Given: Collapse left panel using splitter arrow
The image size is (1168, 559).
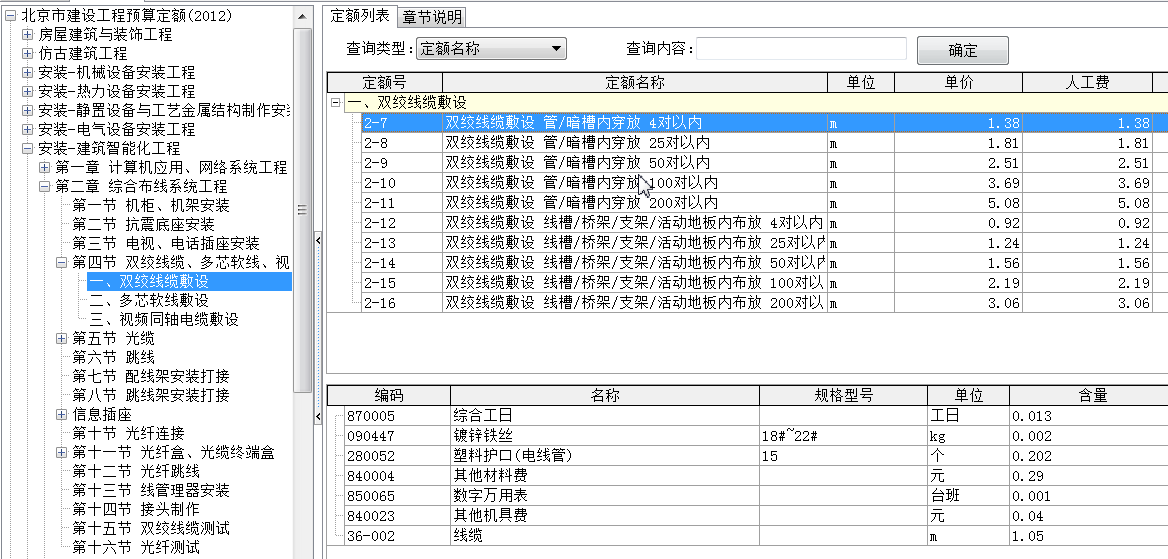Looking at the screenshot, I should [x=319, y=240].
